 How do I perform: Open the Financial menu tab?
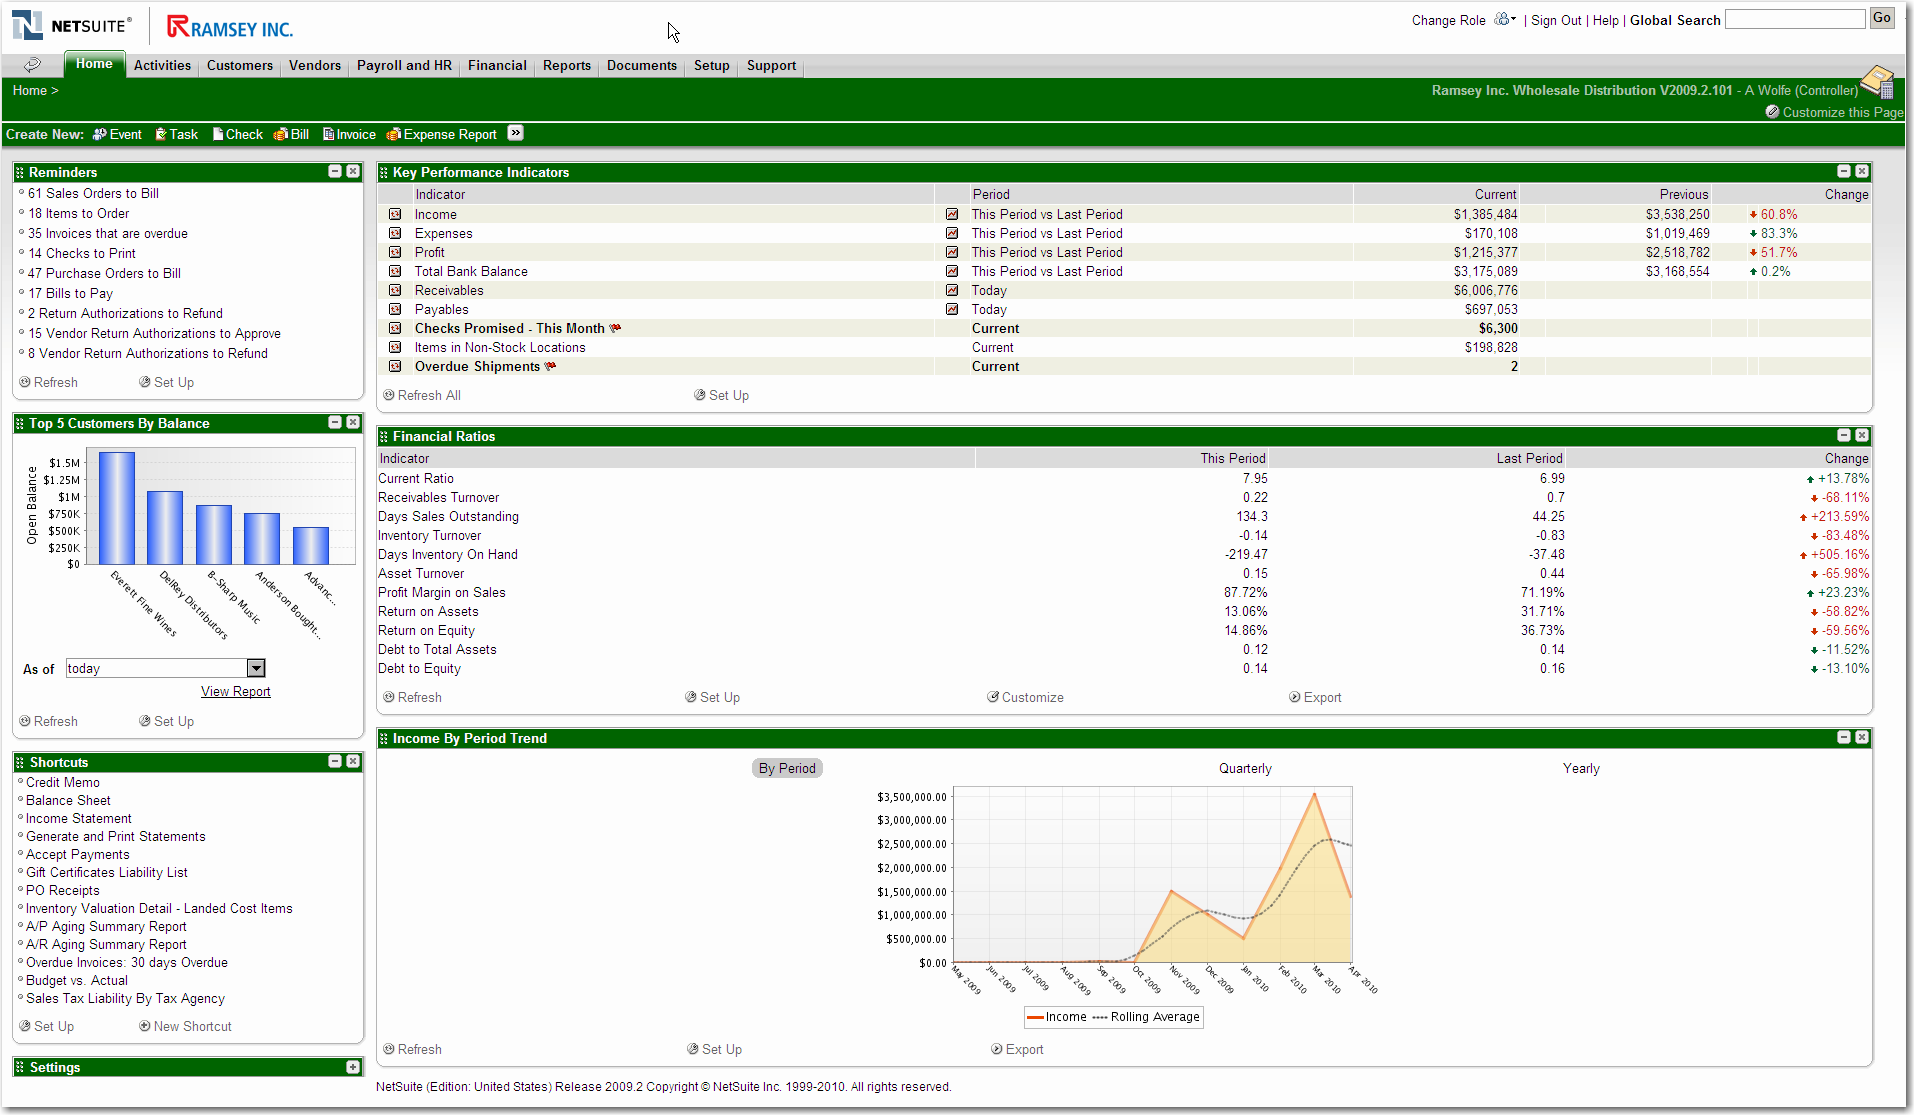pyautogui.click(x=497, y=65)
